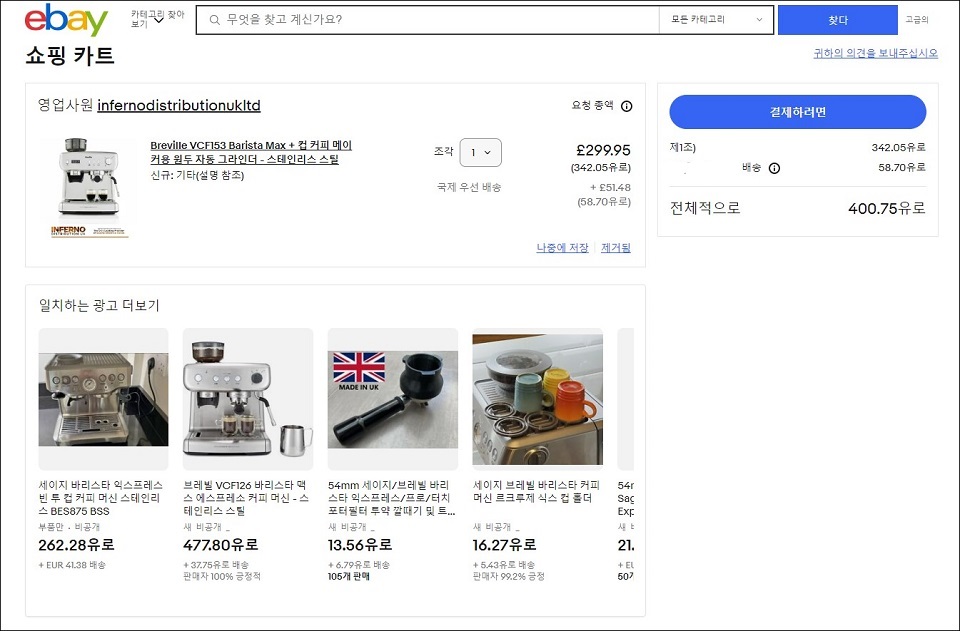The image size is (960, 631).
Task: Click the 일치하는 광고 더보기 heading
Action: tap(99, 305)
